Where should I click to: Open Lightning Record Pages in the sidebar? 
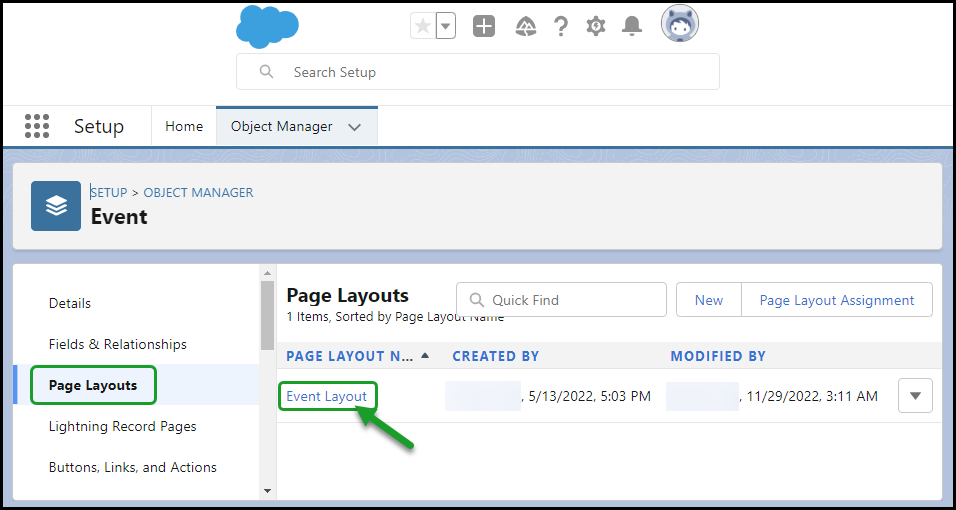123,426
